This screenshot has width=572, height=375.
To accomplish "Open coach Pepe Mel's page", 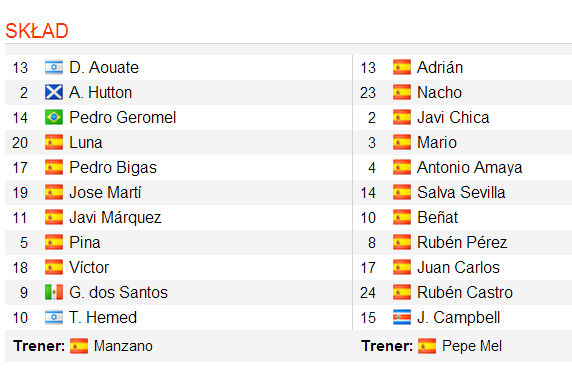I will click(x=472, y=346).
